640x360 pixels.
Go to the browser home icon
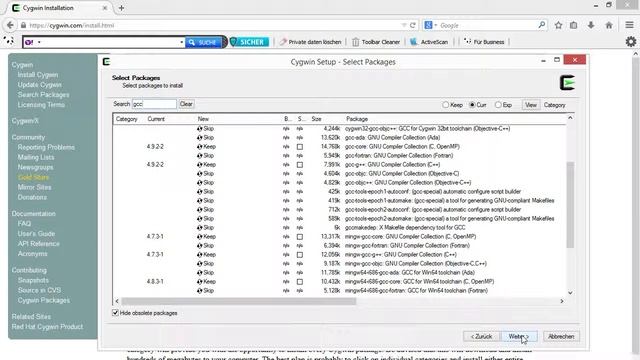point(609,25)
